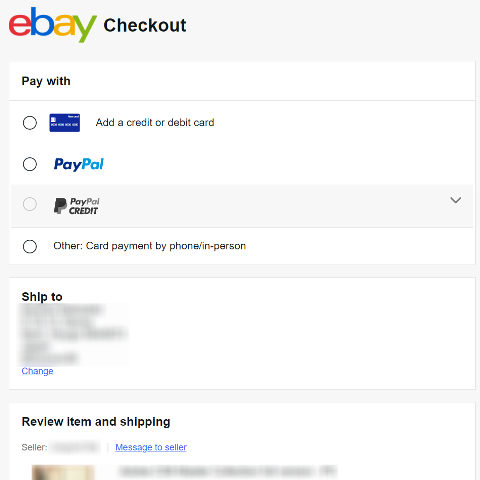
Task: Click the Review item and shipping heading
Action: tap(96, 422)
